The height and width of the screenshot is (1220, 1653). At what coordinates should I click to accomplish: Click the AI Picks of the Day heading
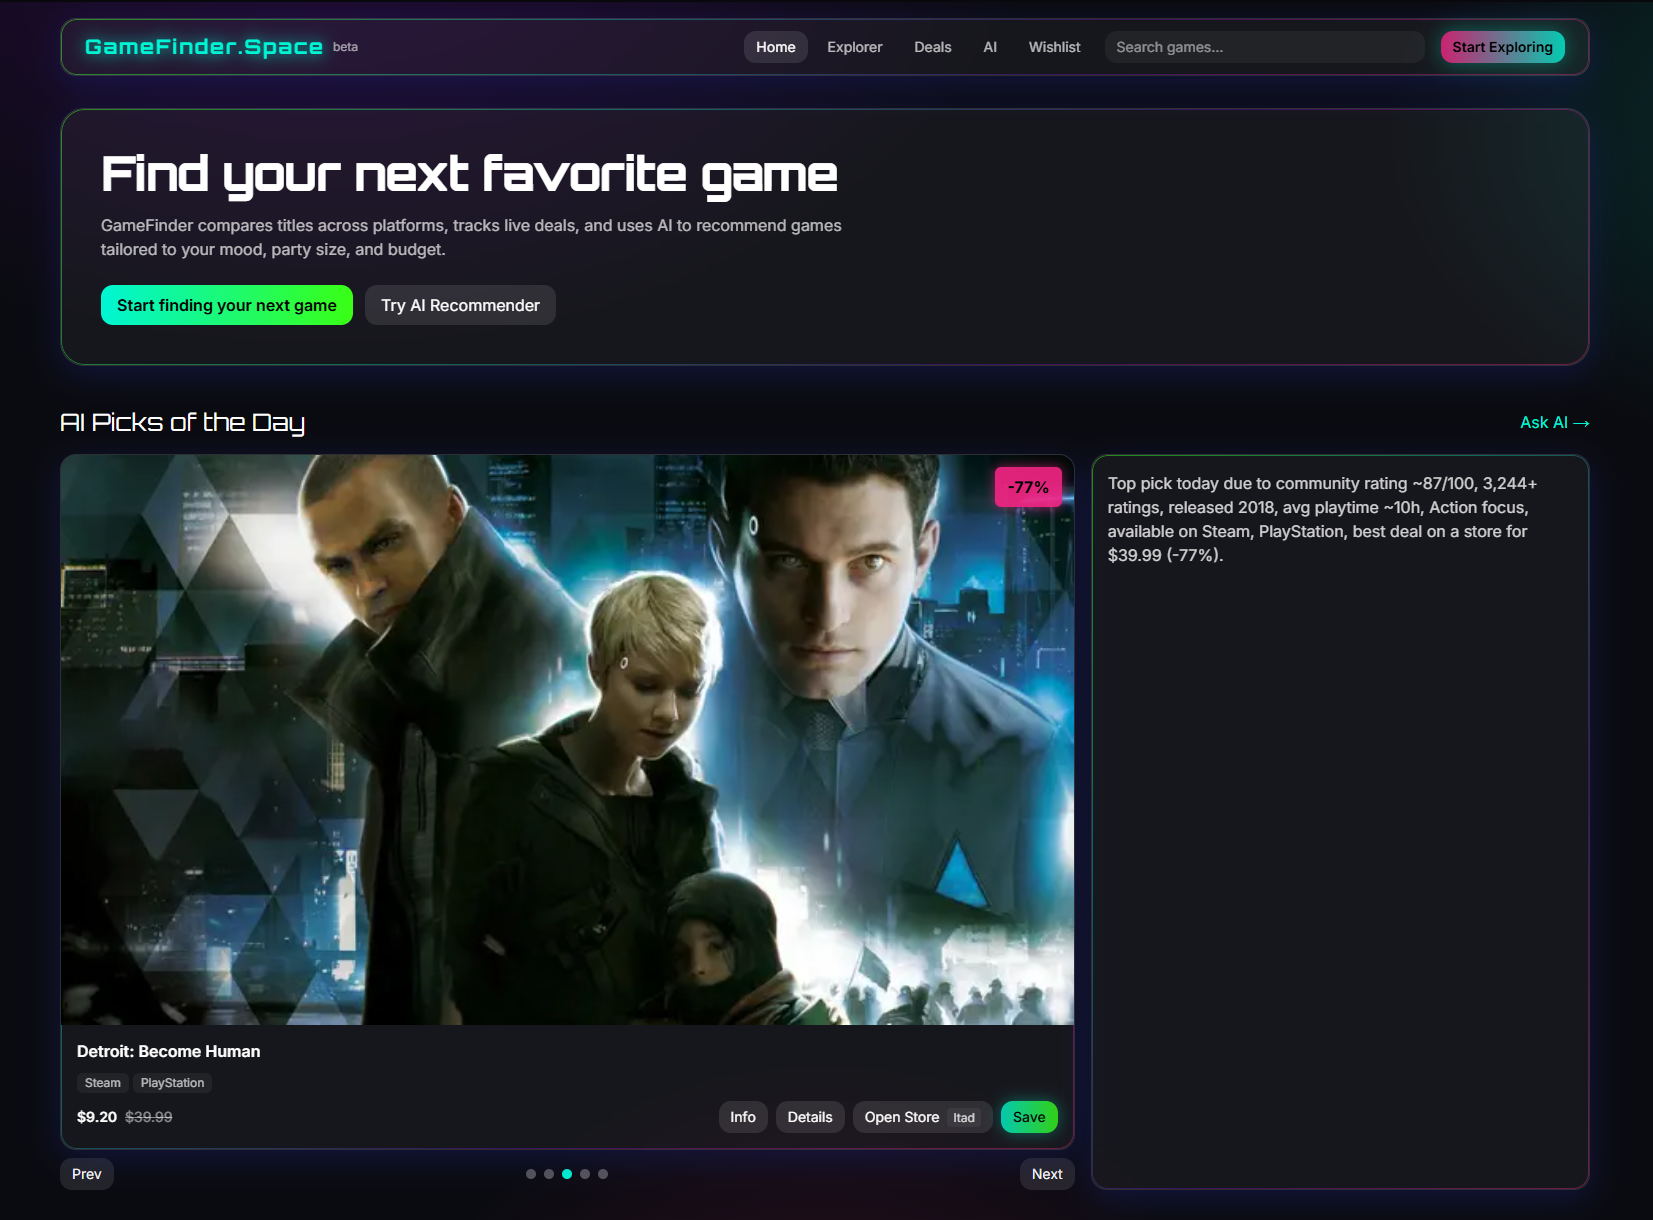coord(182,423)
